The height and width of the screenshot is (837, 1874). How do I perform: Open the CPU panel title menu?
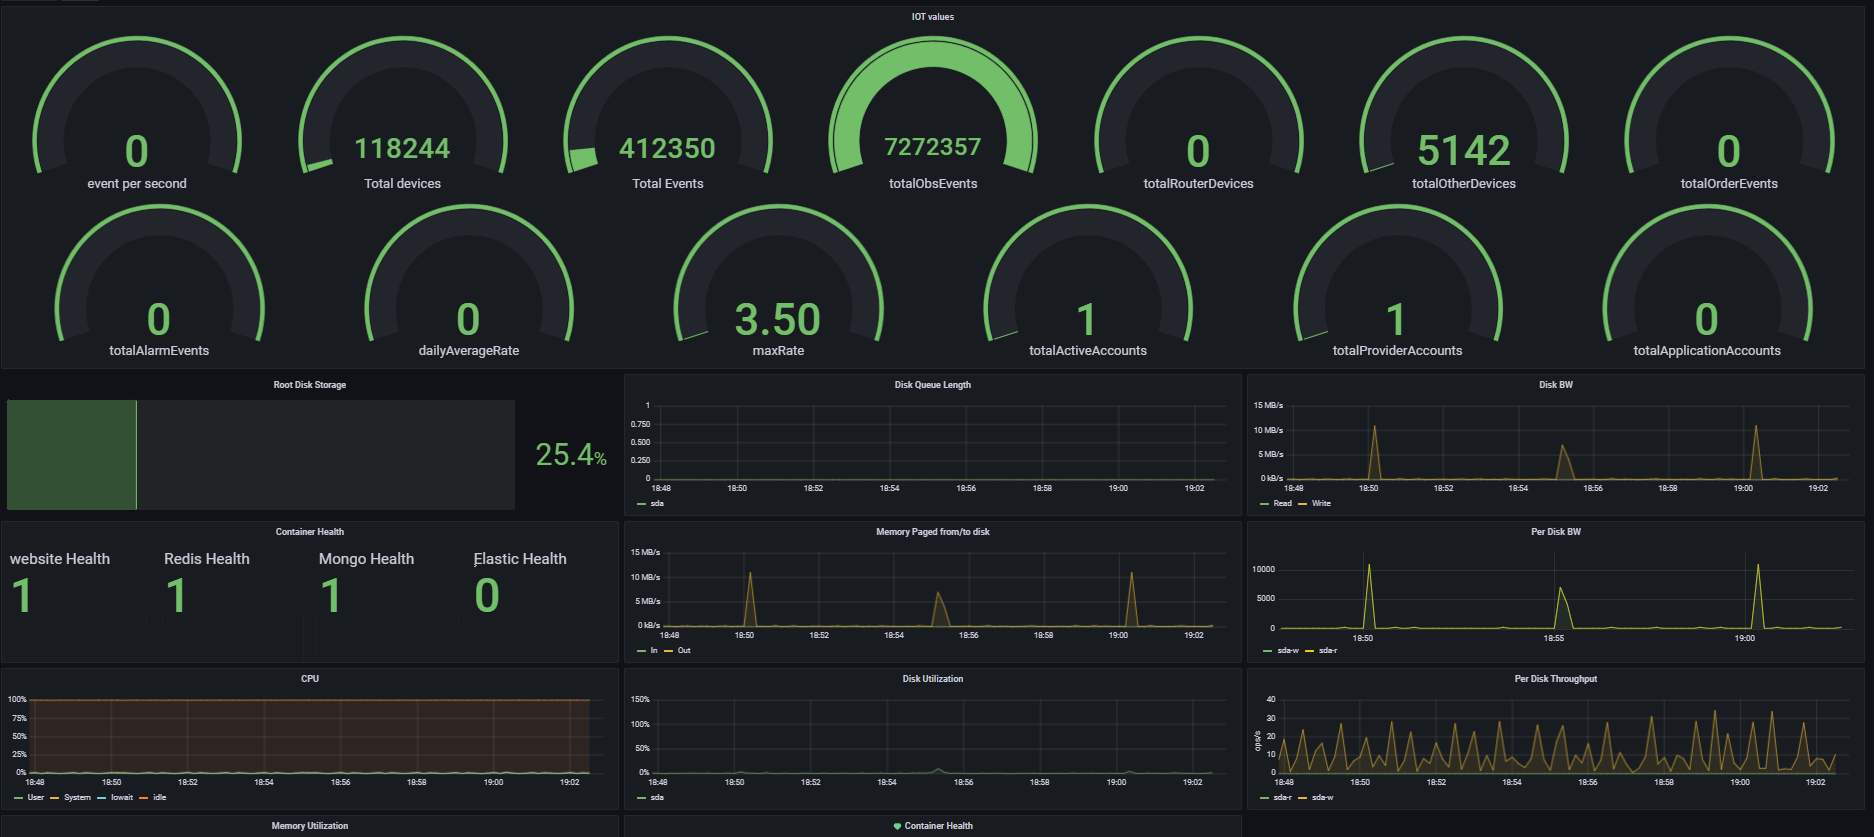(310, 679)
